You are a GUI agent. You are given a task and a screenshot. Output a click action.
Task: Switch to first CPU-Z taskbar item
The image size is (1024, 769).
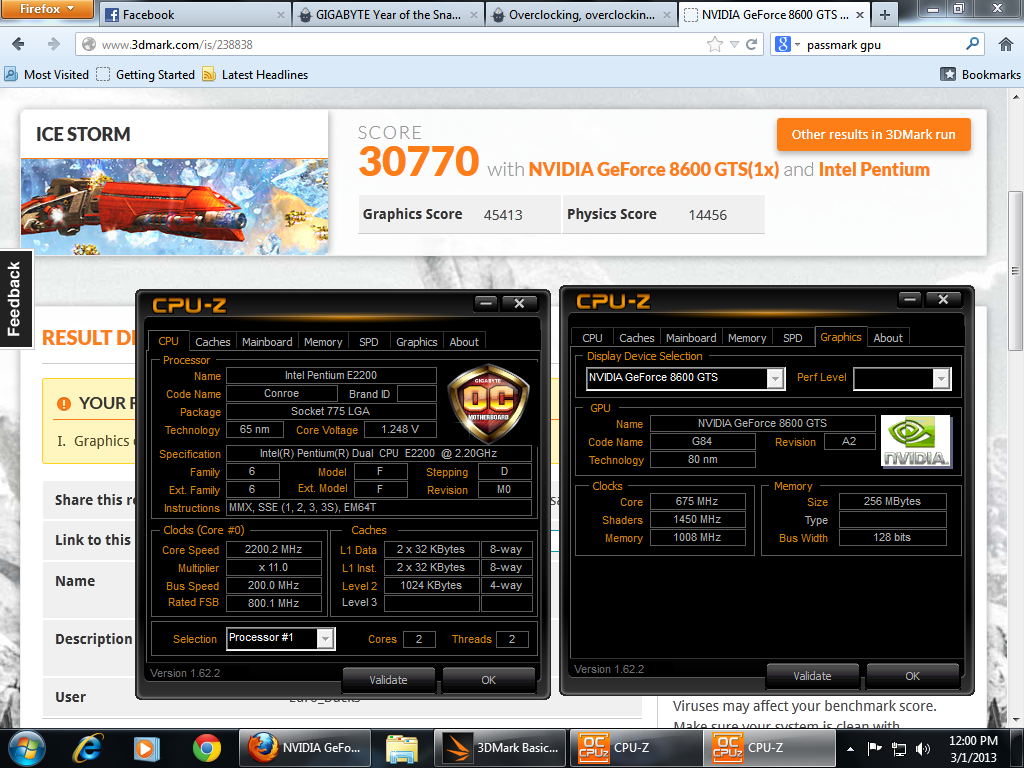point(635,748)
